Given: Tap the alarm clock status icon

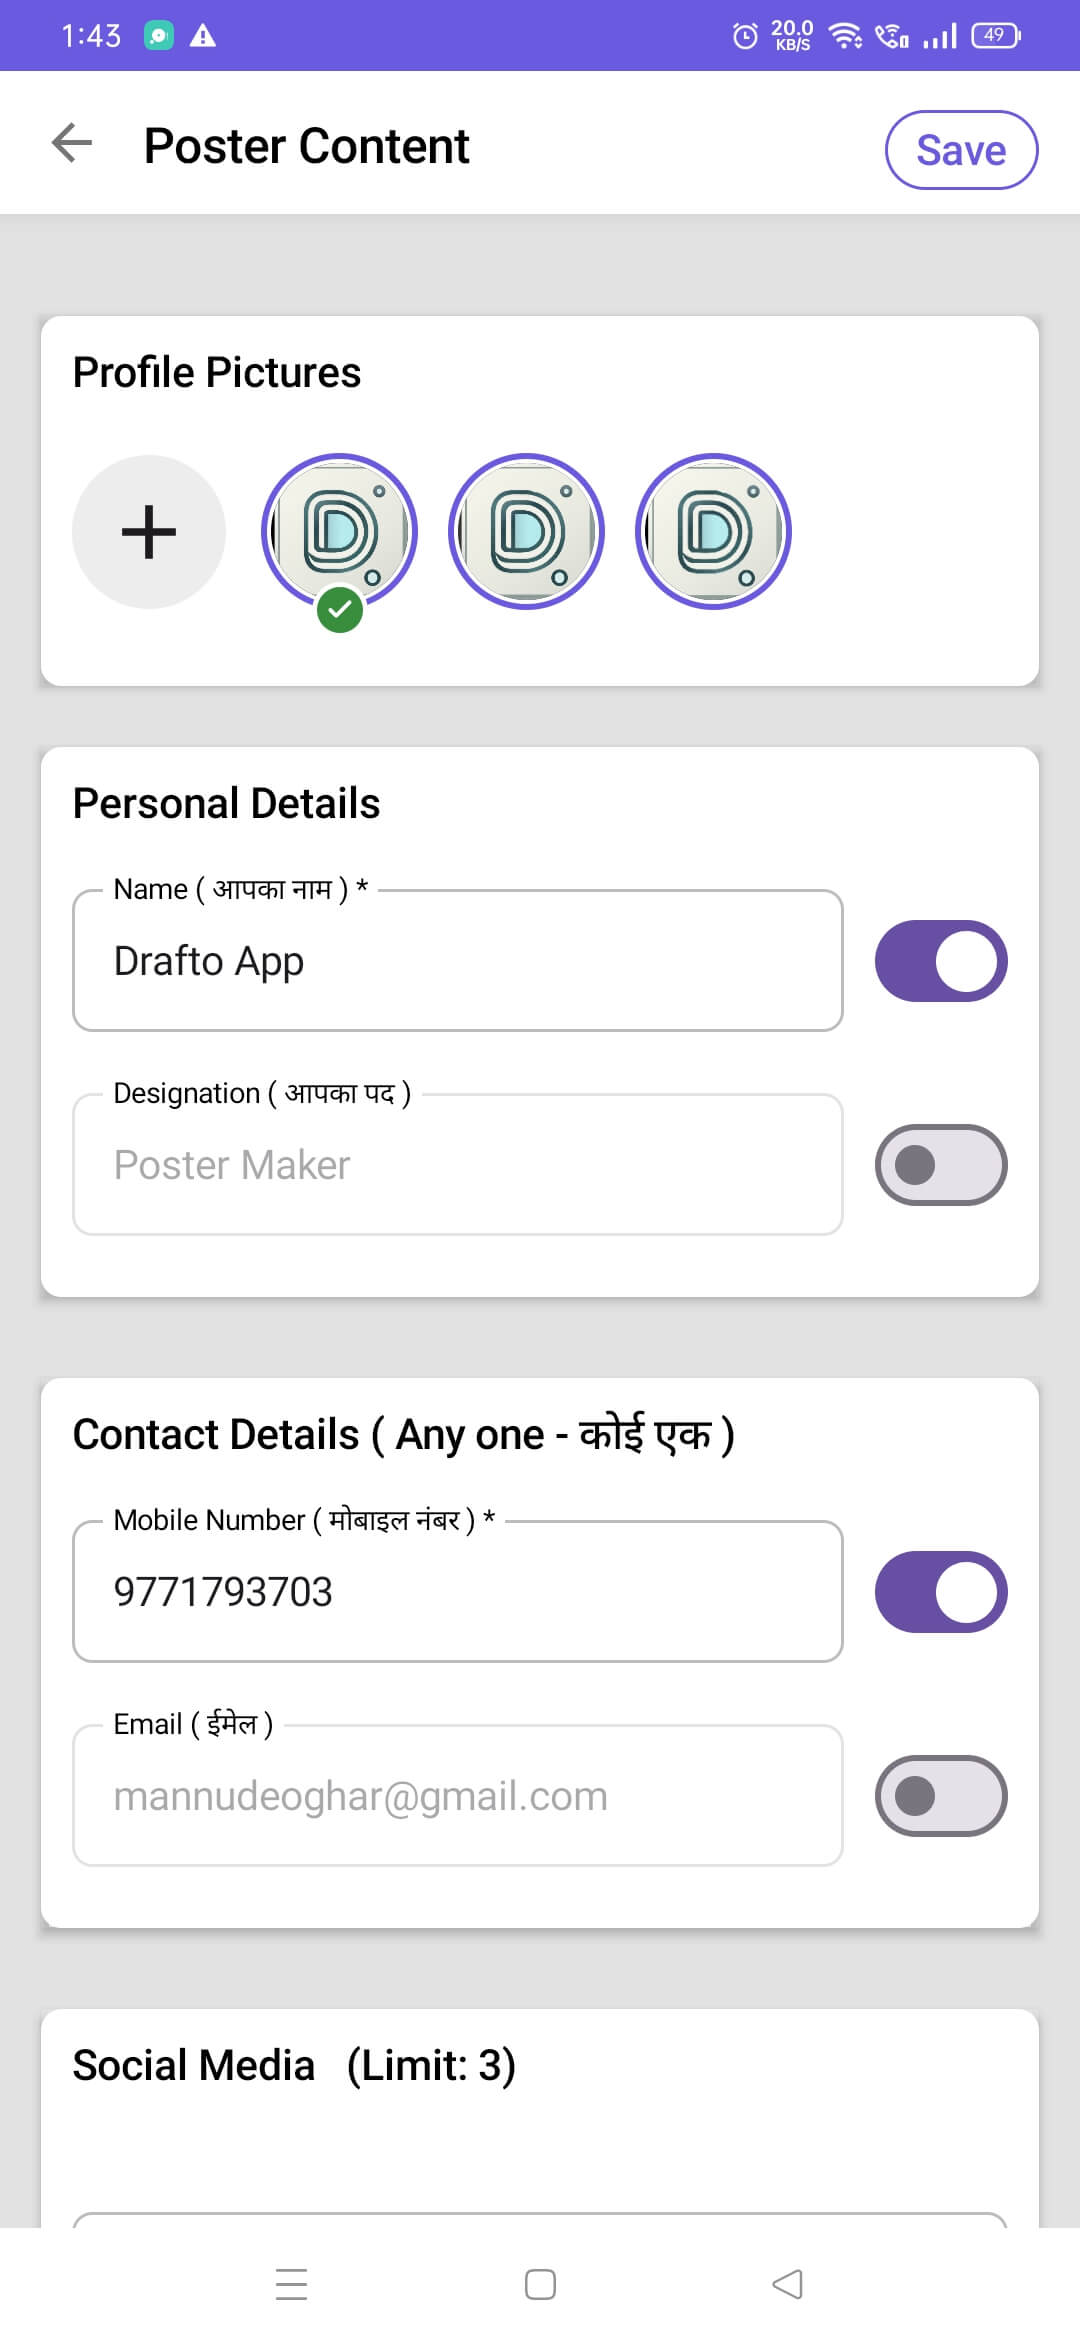Looking at the screenshot, I should click(745, 36).
